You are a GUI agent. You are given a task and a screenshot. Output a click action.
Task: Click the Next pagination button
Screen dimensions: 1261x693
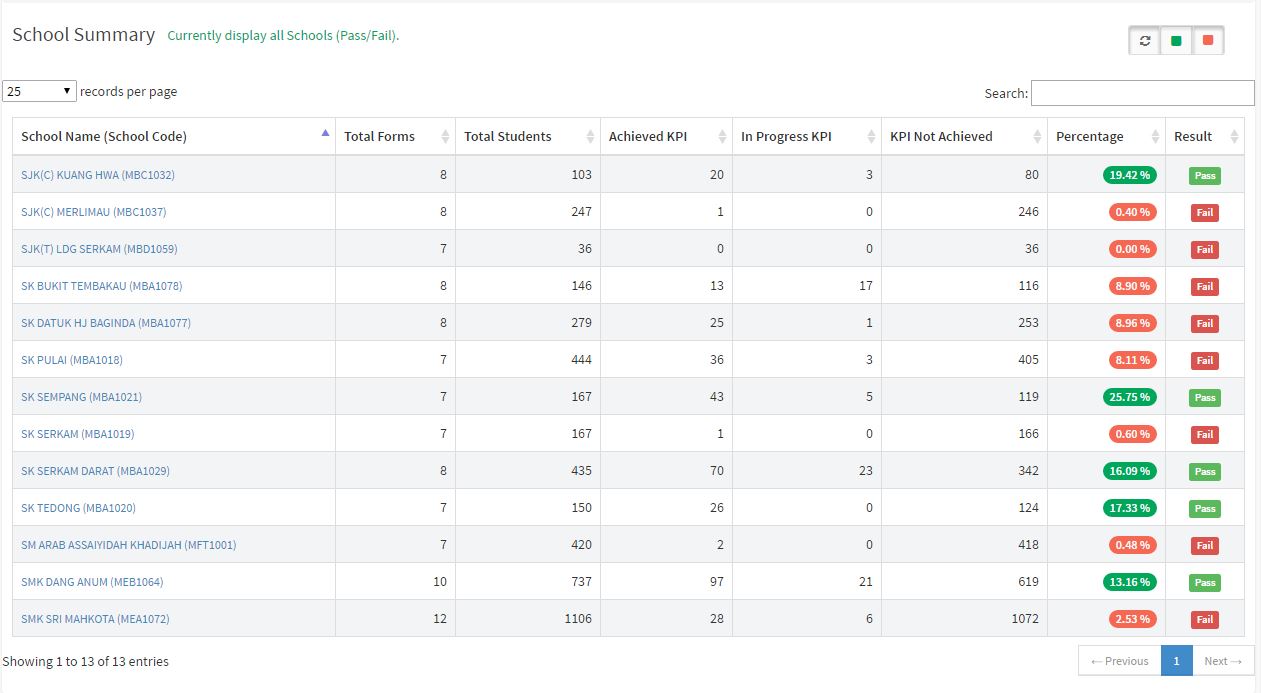click(x=1223, y=661)
